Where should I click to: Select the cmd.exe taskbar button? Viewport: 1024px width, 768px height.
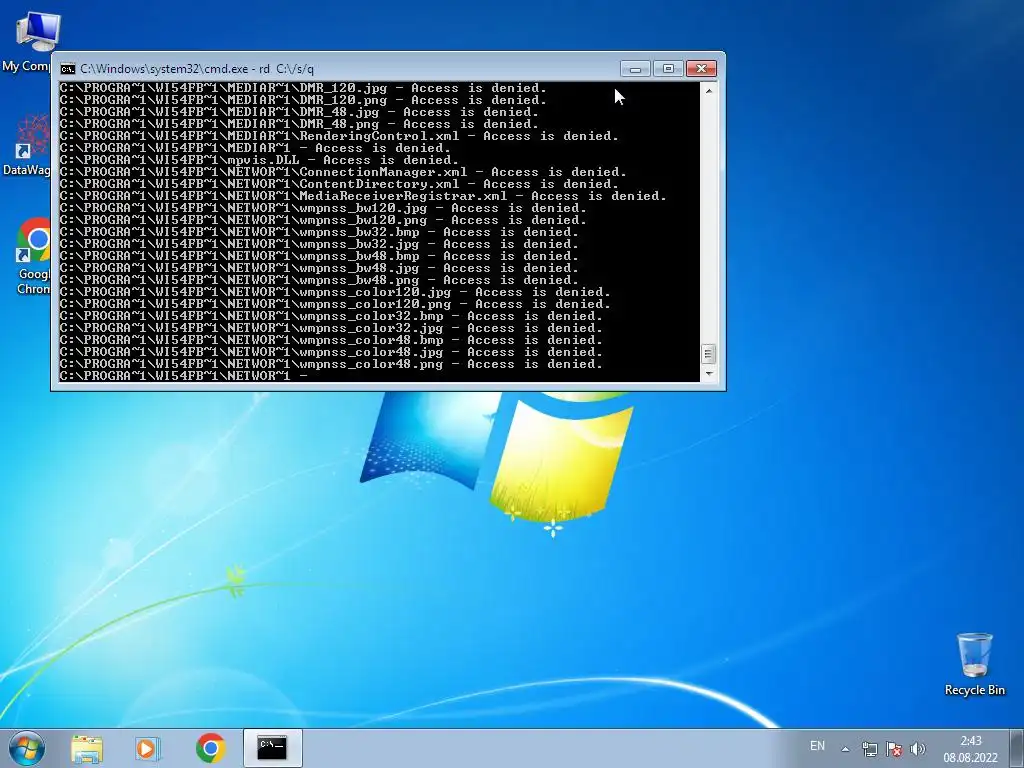[272, 748]
